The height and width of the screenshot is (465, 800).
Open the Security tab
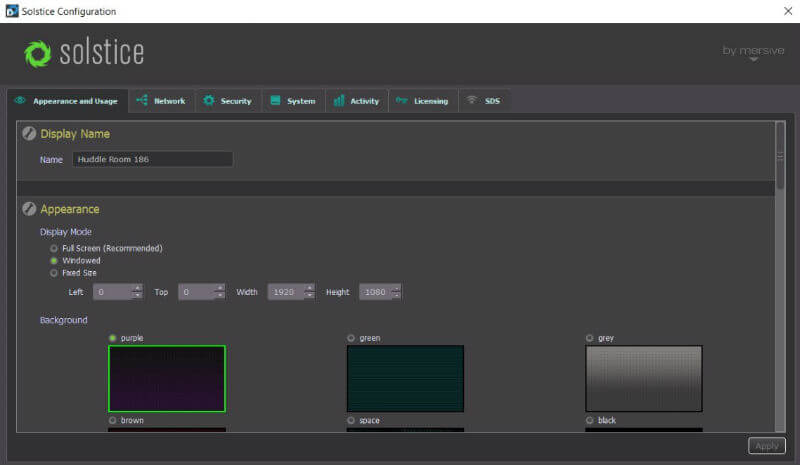tap(228, 101)
